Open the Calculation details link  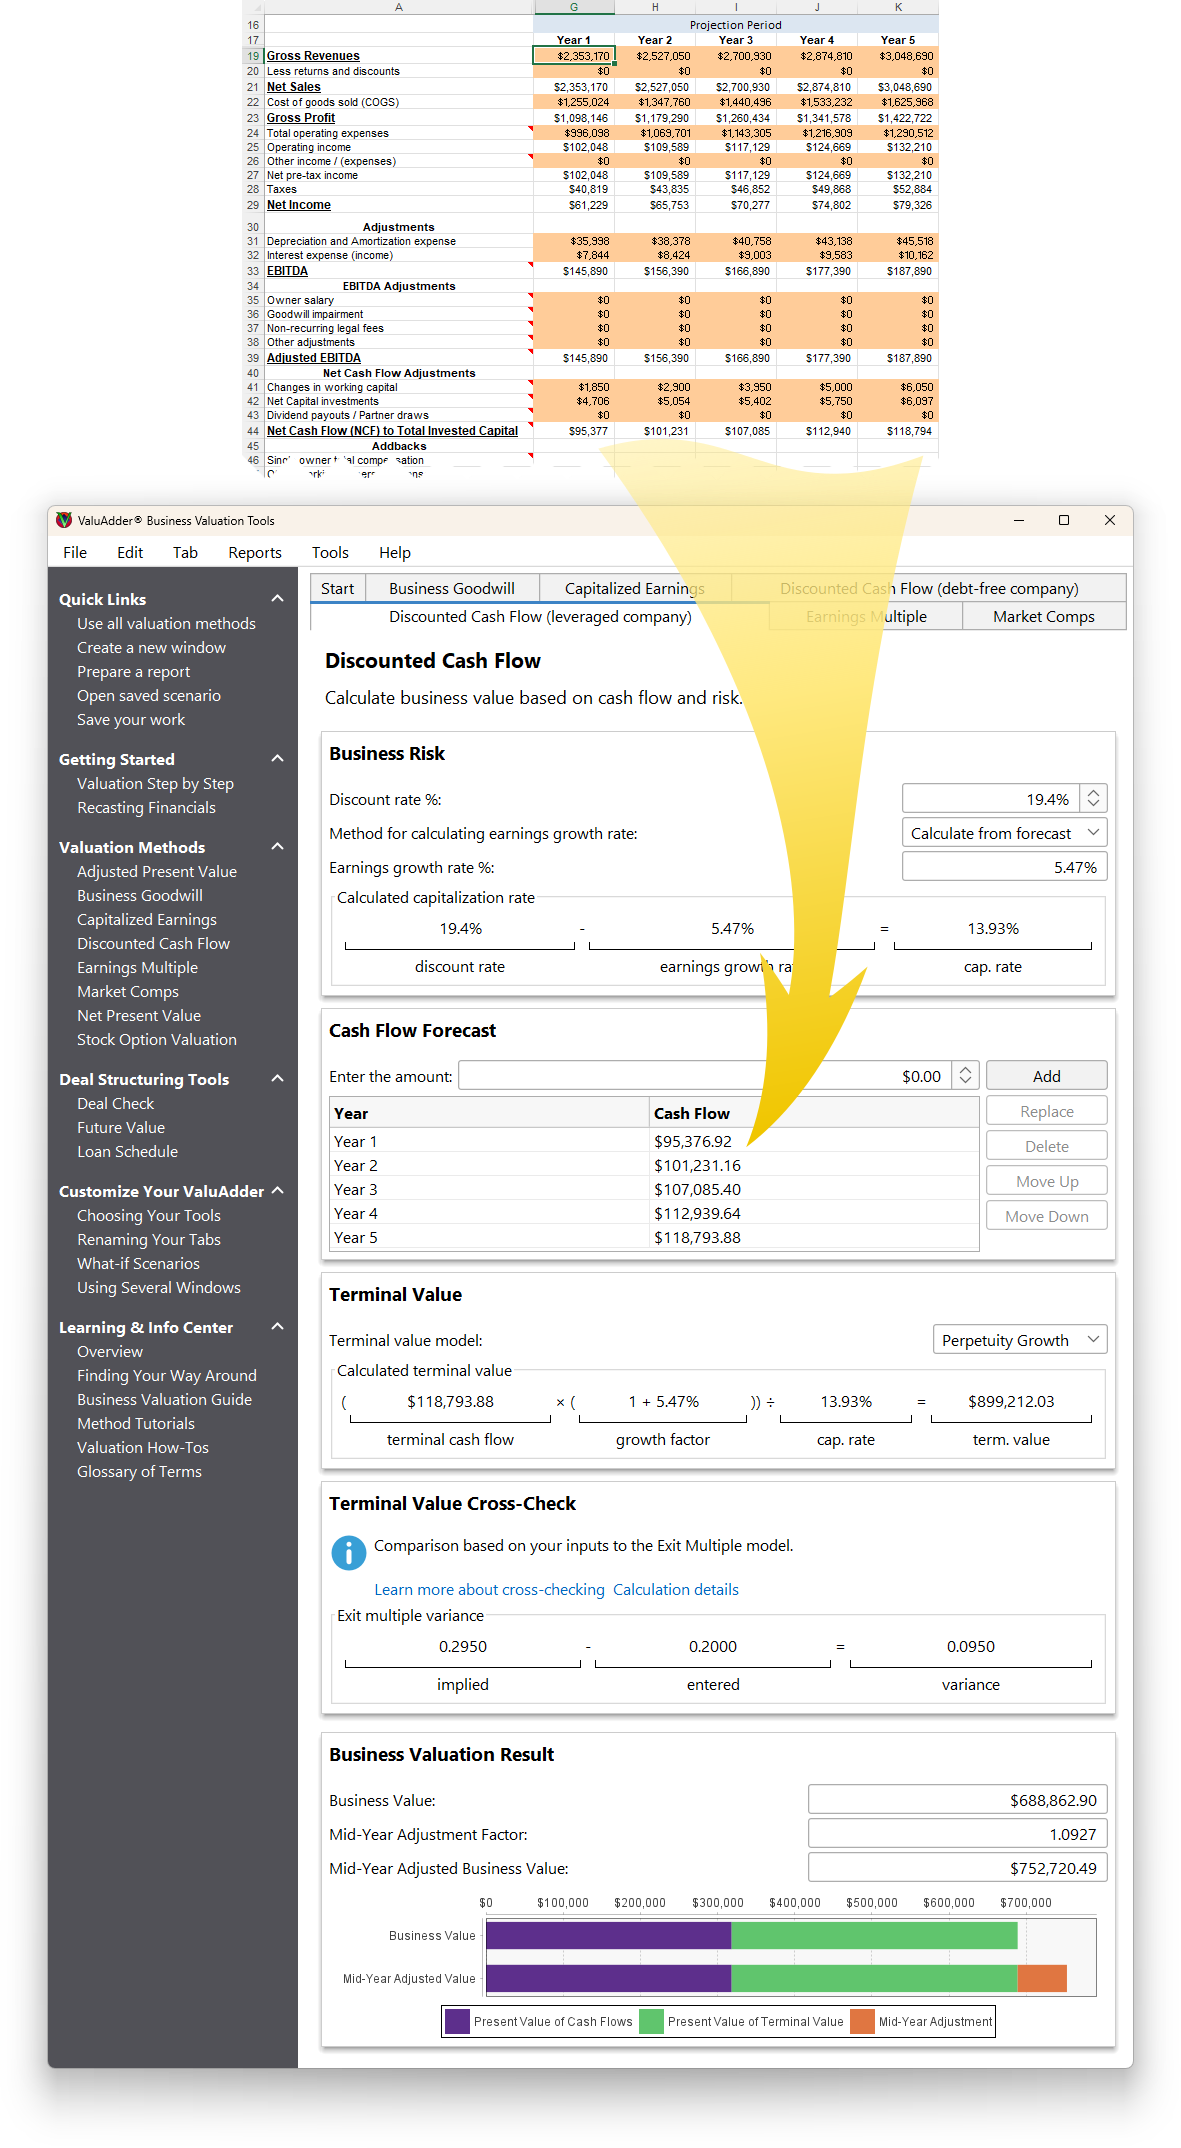point(676,1589)
